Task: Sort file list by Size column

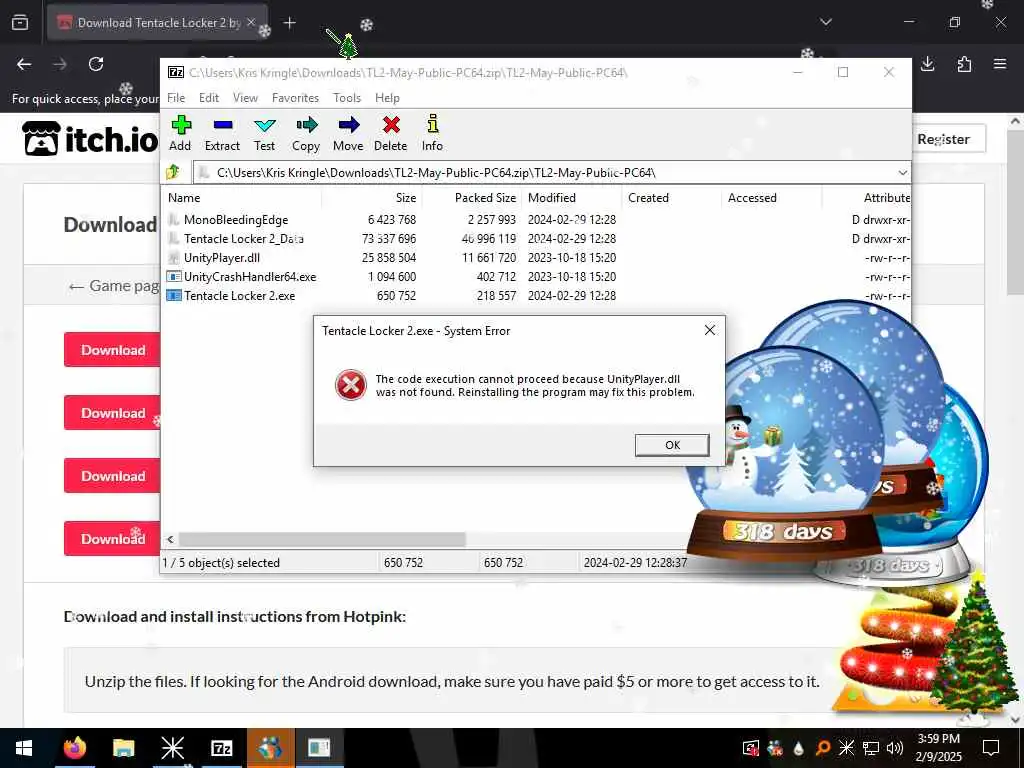Action: [372, 198]
